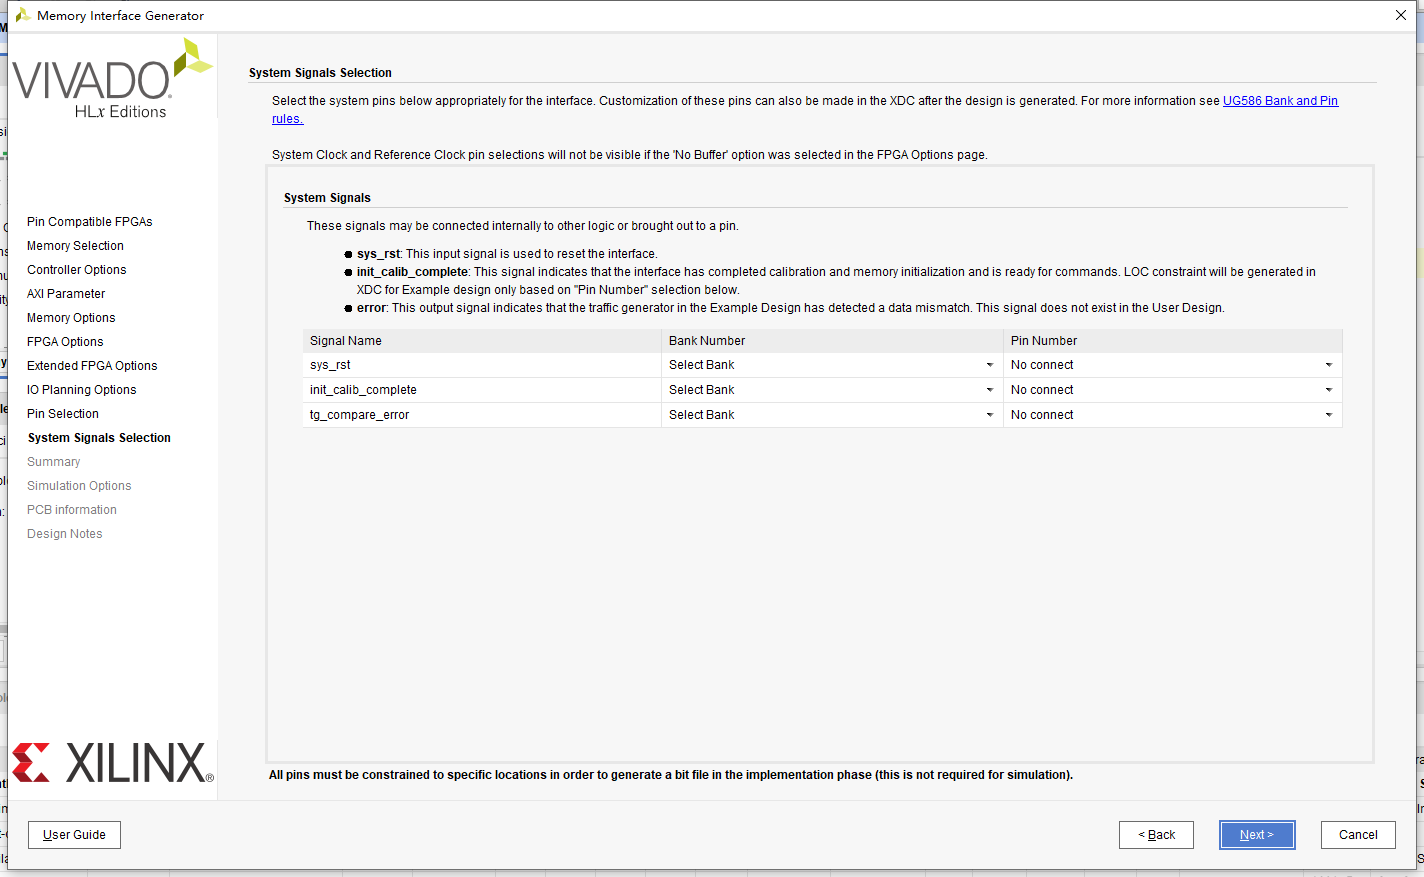1424x877 pixels.
Task: Click the Xilinx logo in sidebar
Action: point(112,763)
